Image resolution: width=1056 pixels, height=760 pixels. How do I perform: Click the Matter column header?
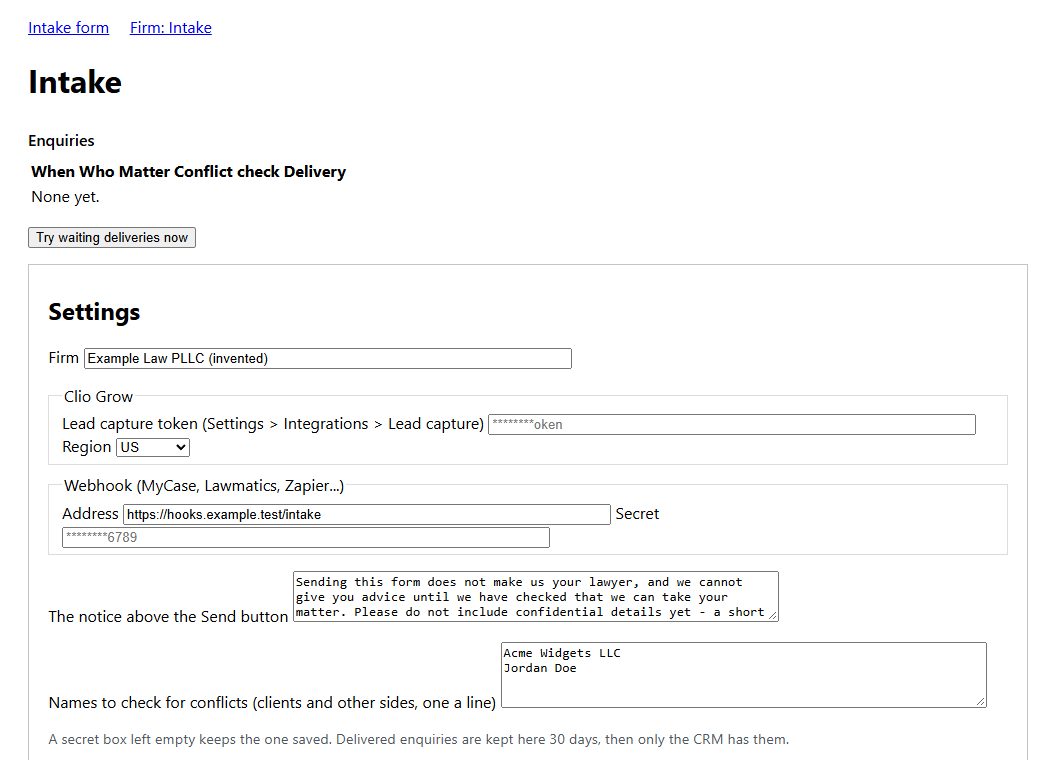(144, 172)
